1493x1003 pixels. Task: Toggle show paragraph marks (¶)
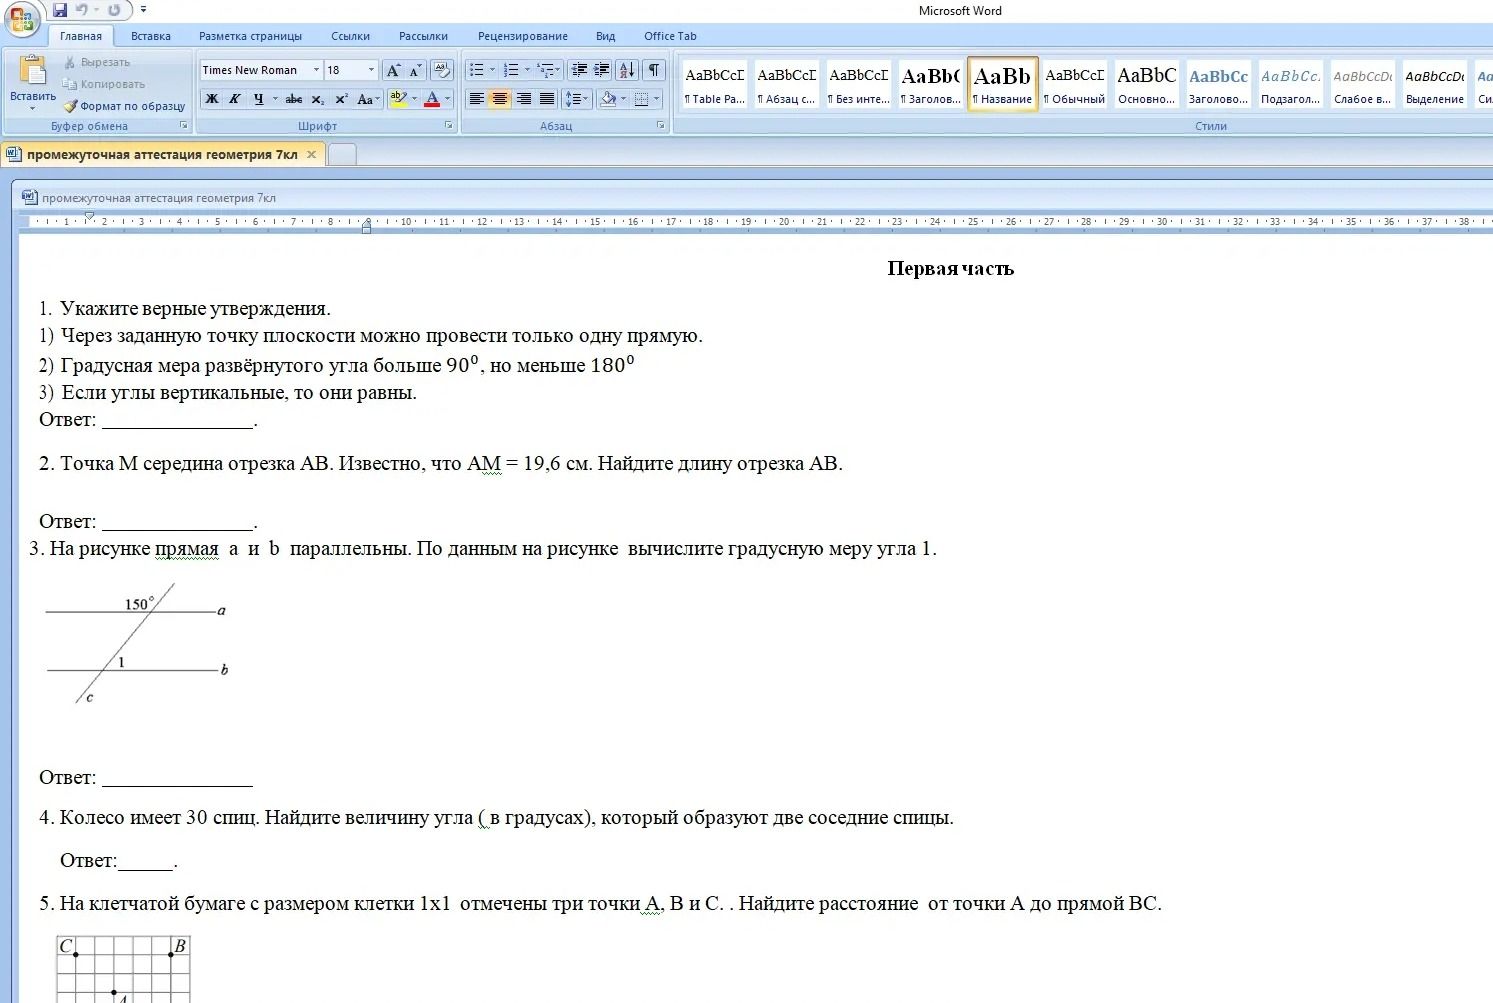coord(654,70)
